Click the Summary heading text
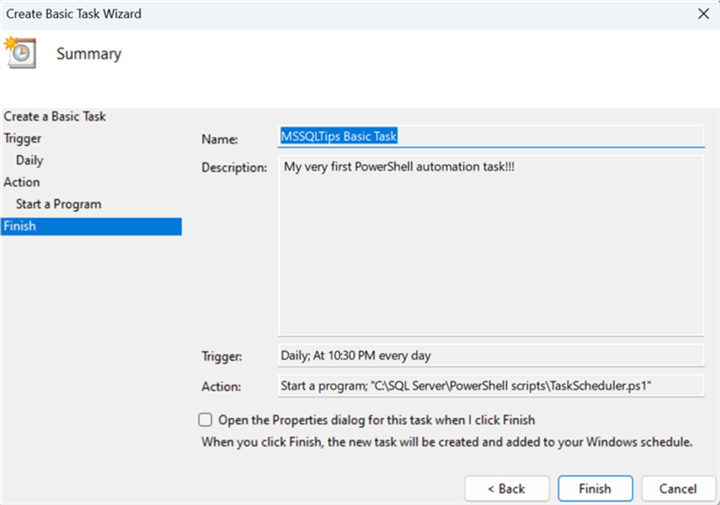Viewport: 720px width, 505px height. pos(89,54)
